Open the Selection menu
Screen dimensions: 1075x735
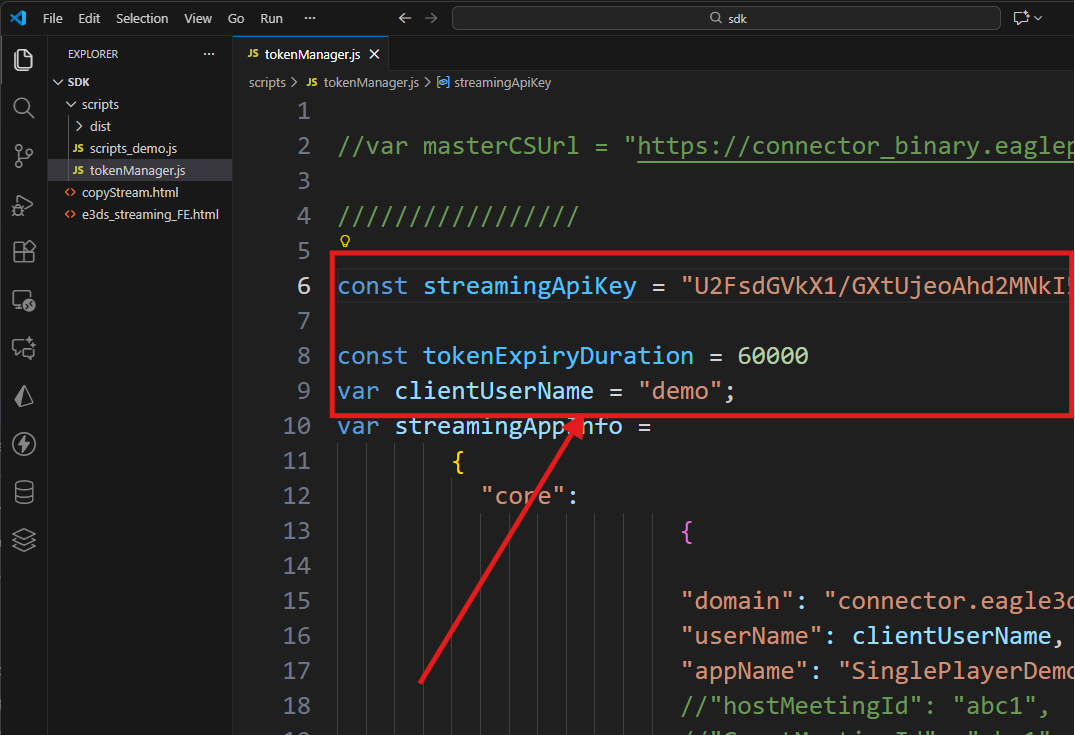tap(142, 18)
